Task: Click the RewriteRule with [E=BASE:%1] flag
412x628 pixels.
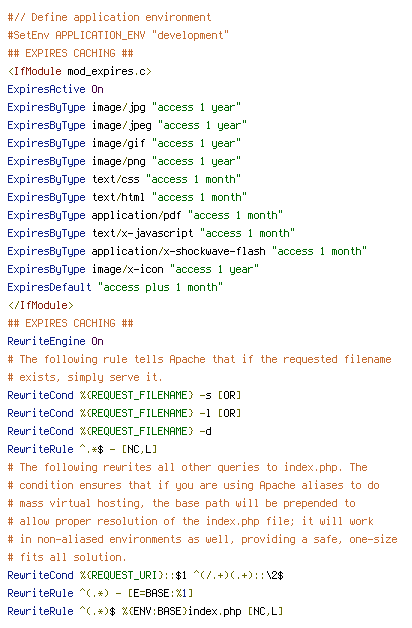Action: (x=100, y=593)
